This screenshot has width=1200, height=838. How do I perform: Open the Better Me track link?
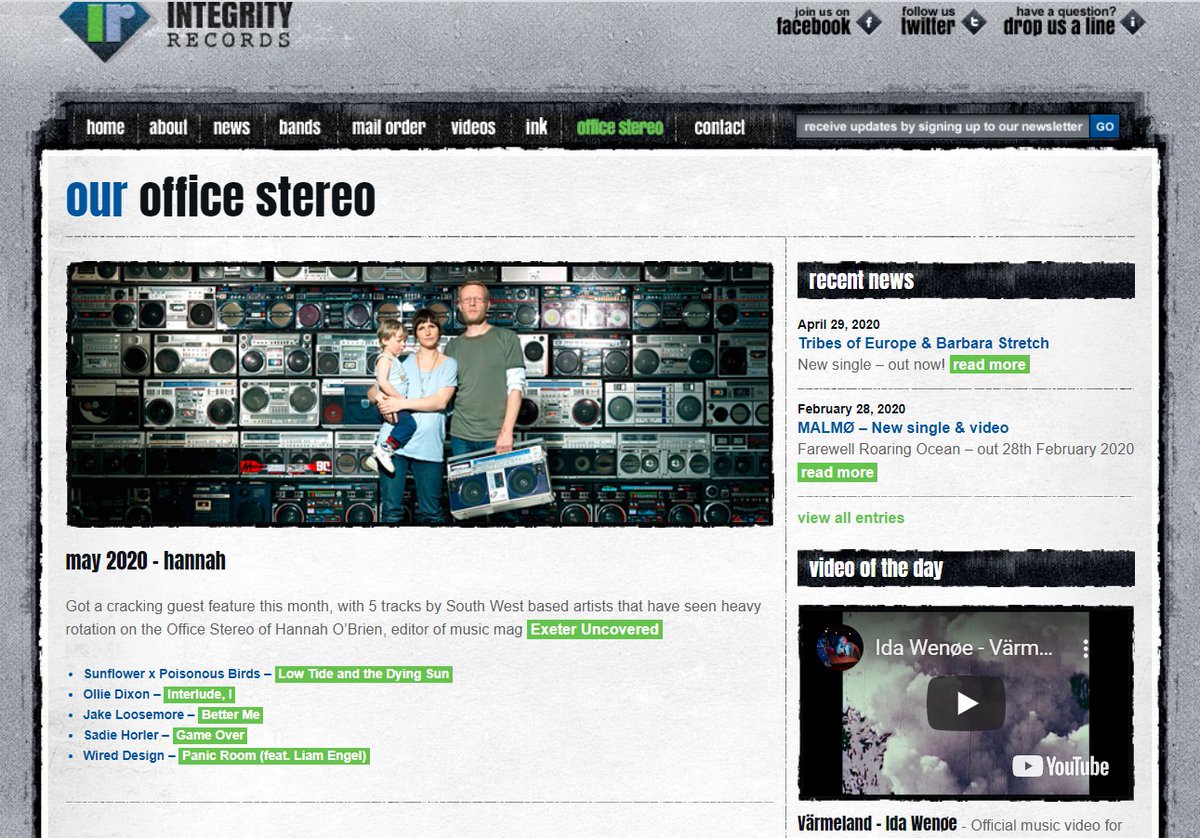231,715
